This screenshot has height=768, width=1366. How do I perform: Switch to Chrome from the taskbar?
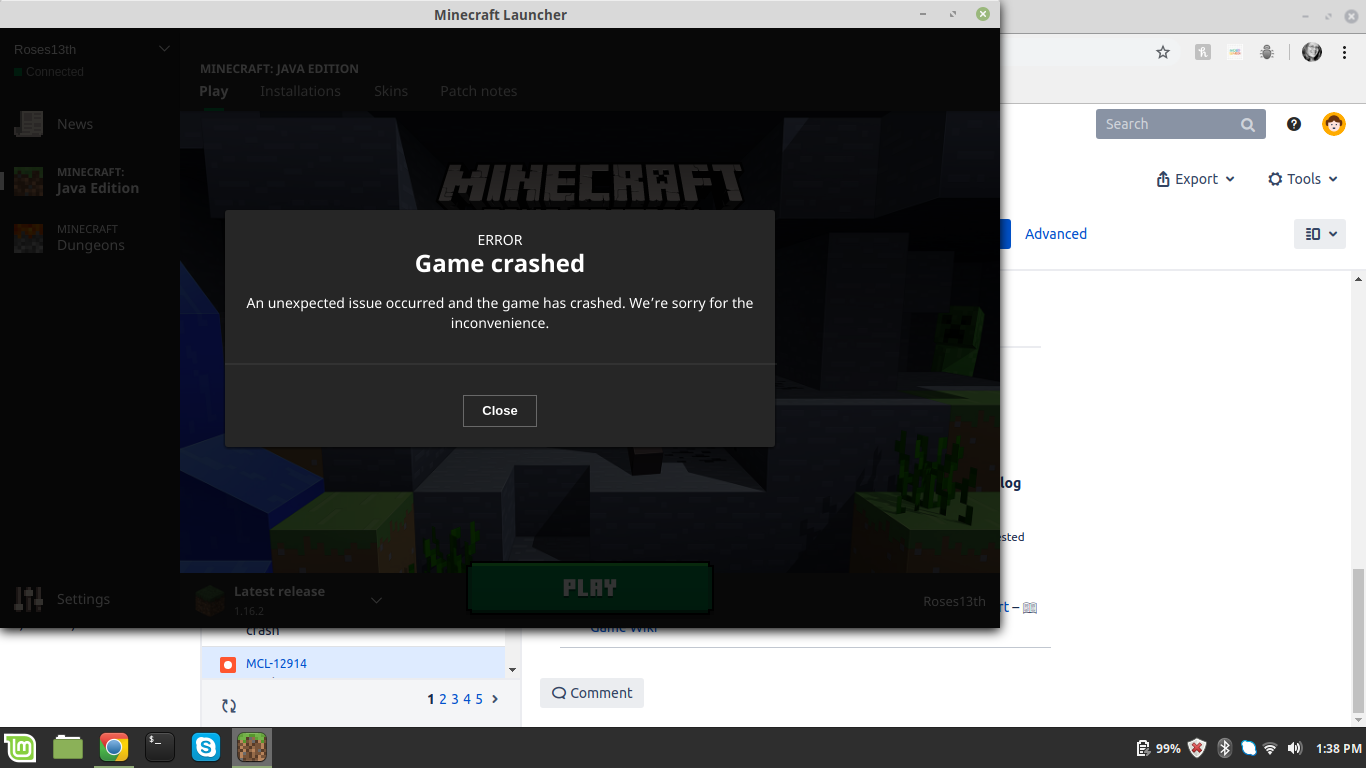coord(114,747)
